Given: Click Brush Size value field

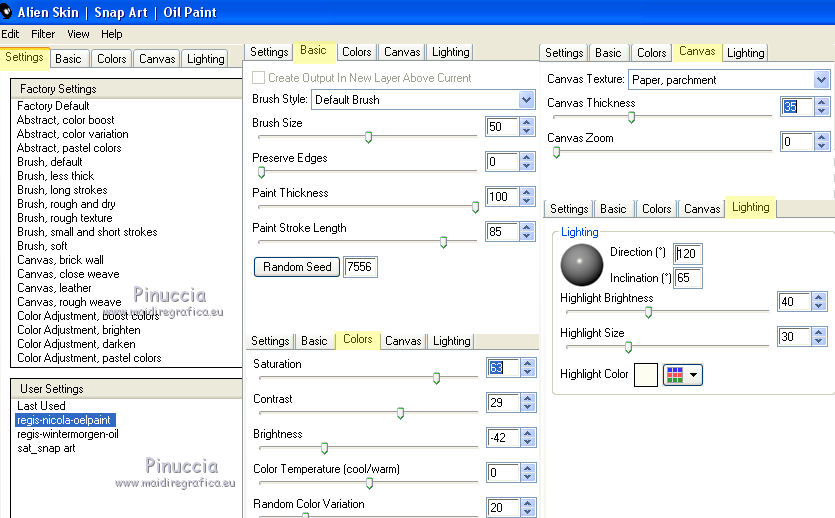Looking at the screenshot, I should [x=502, y=127].
